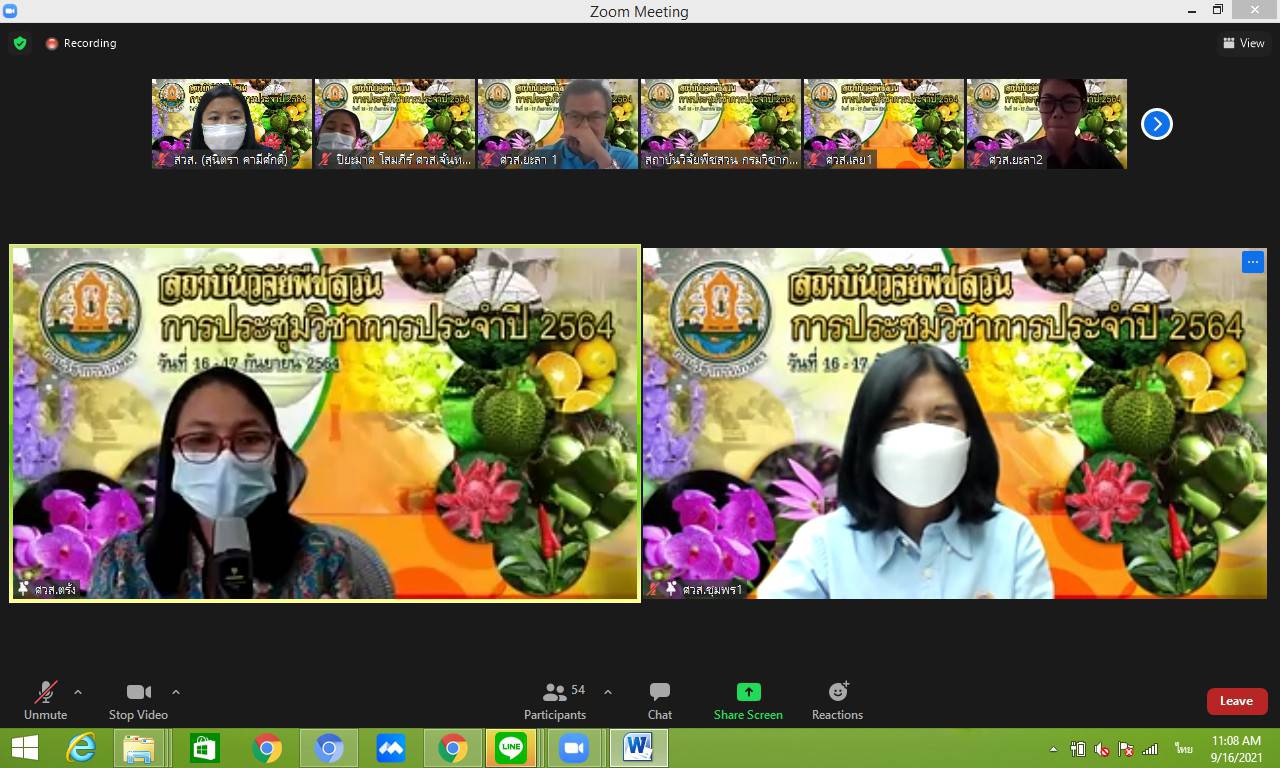Show hidden system tray icons
The height and width of the screenshot is (768, 1280).
[x=1053, y=749]
